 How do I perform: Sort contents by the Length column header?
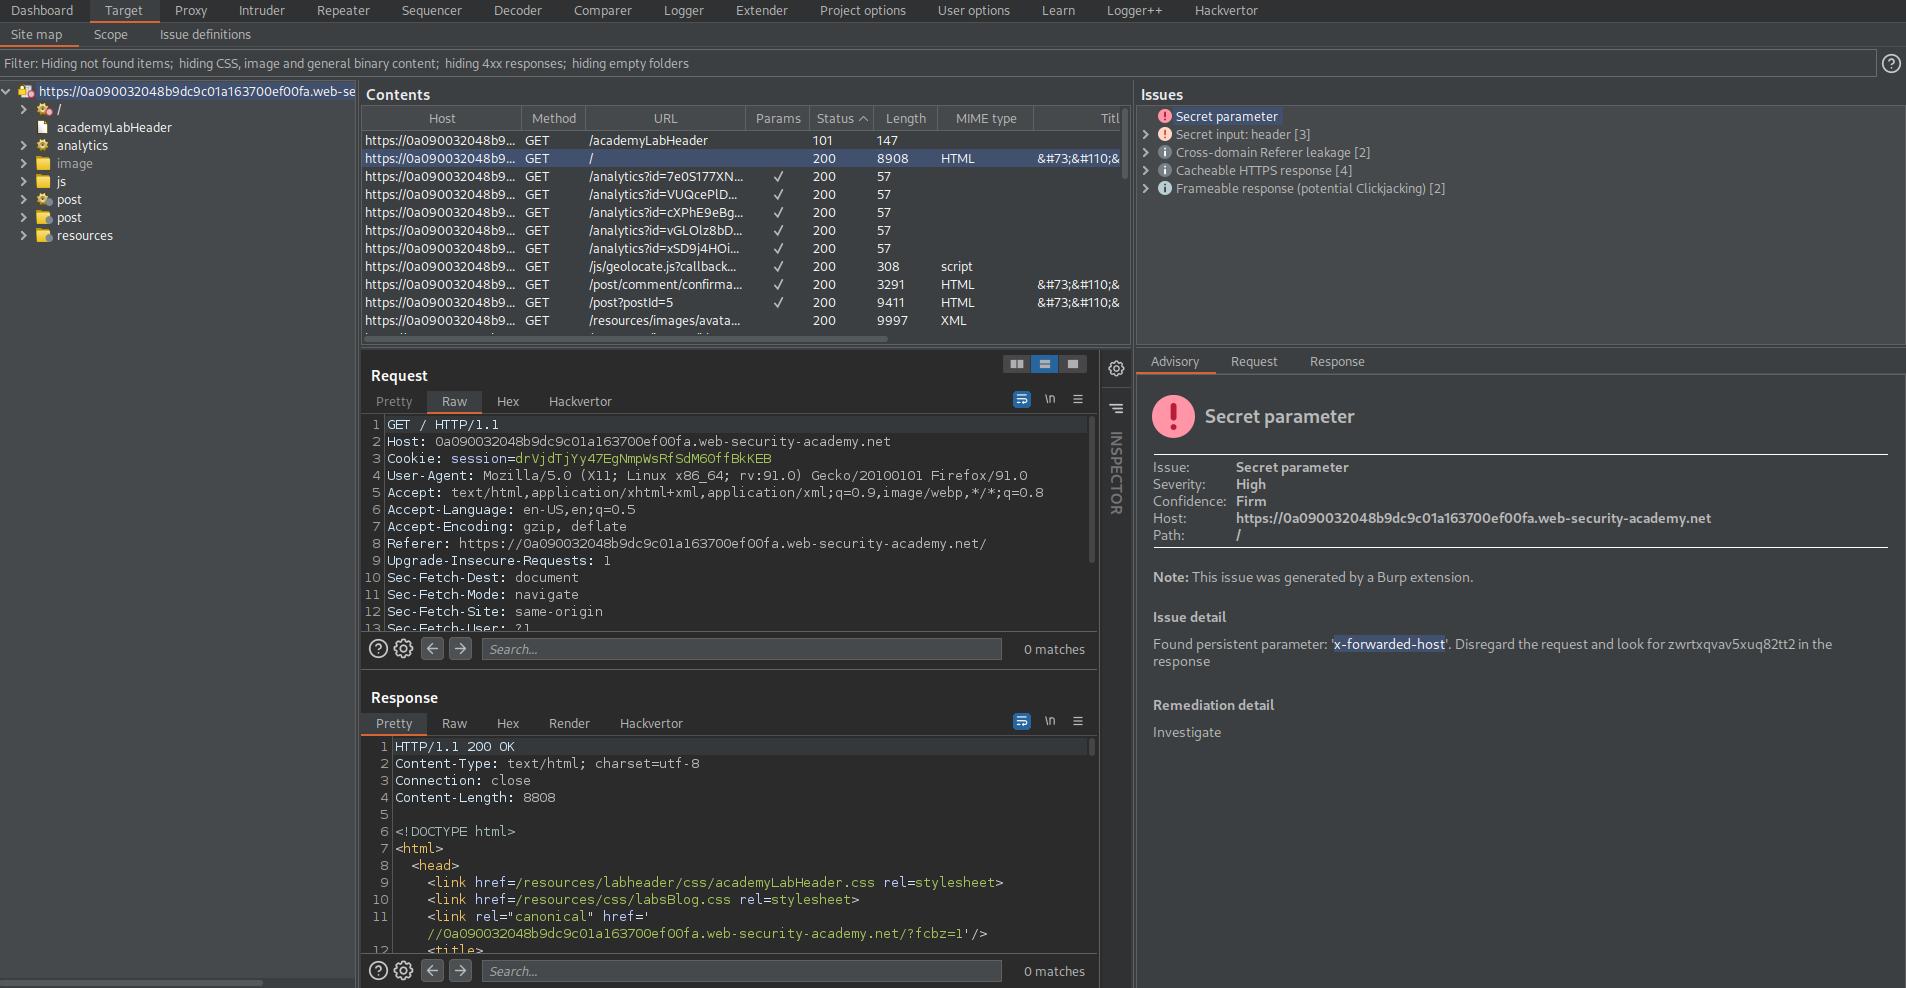(906, 118)
